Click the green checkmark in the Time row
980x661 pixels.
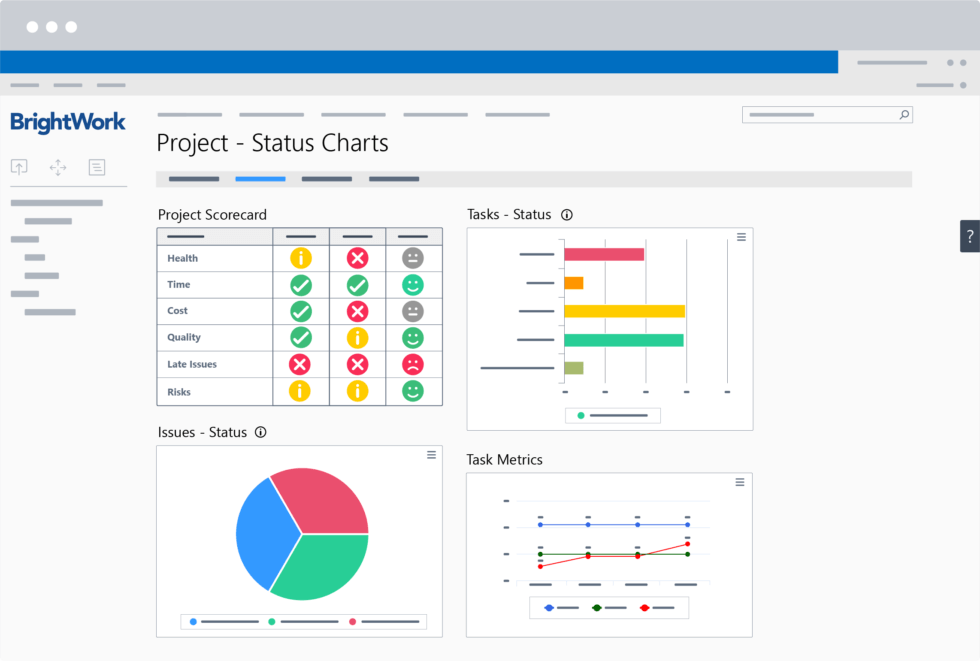point(299,284)
